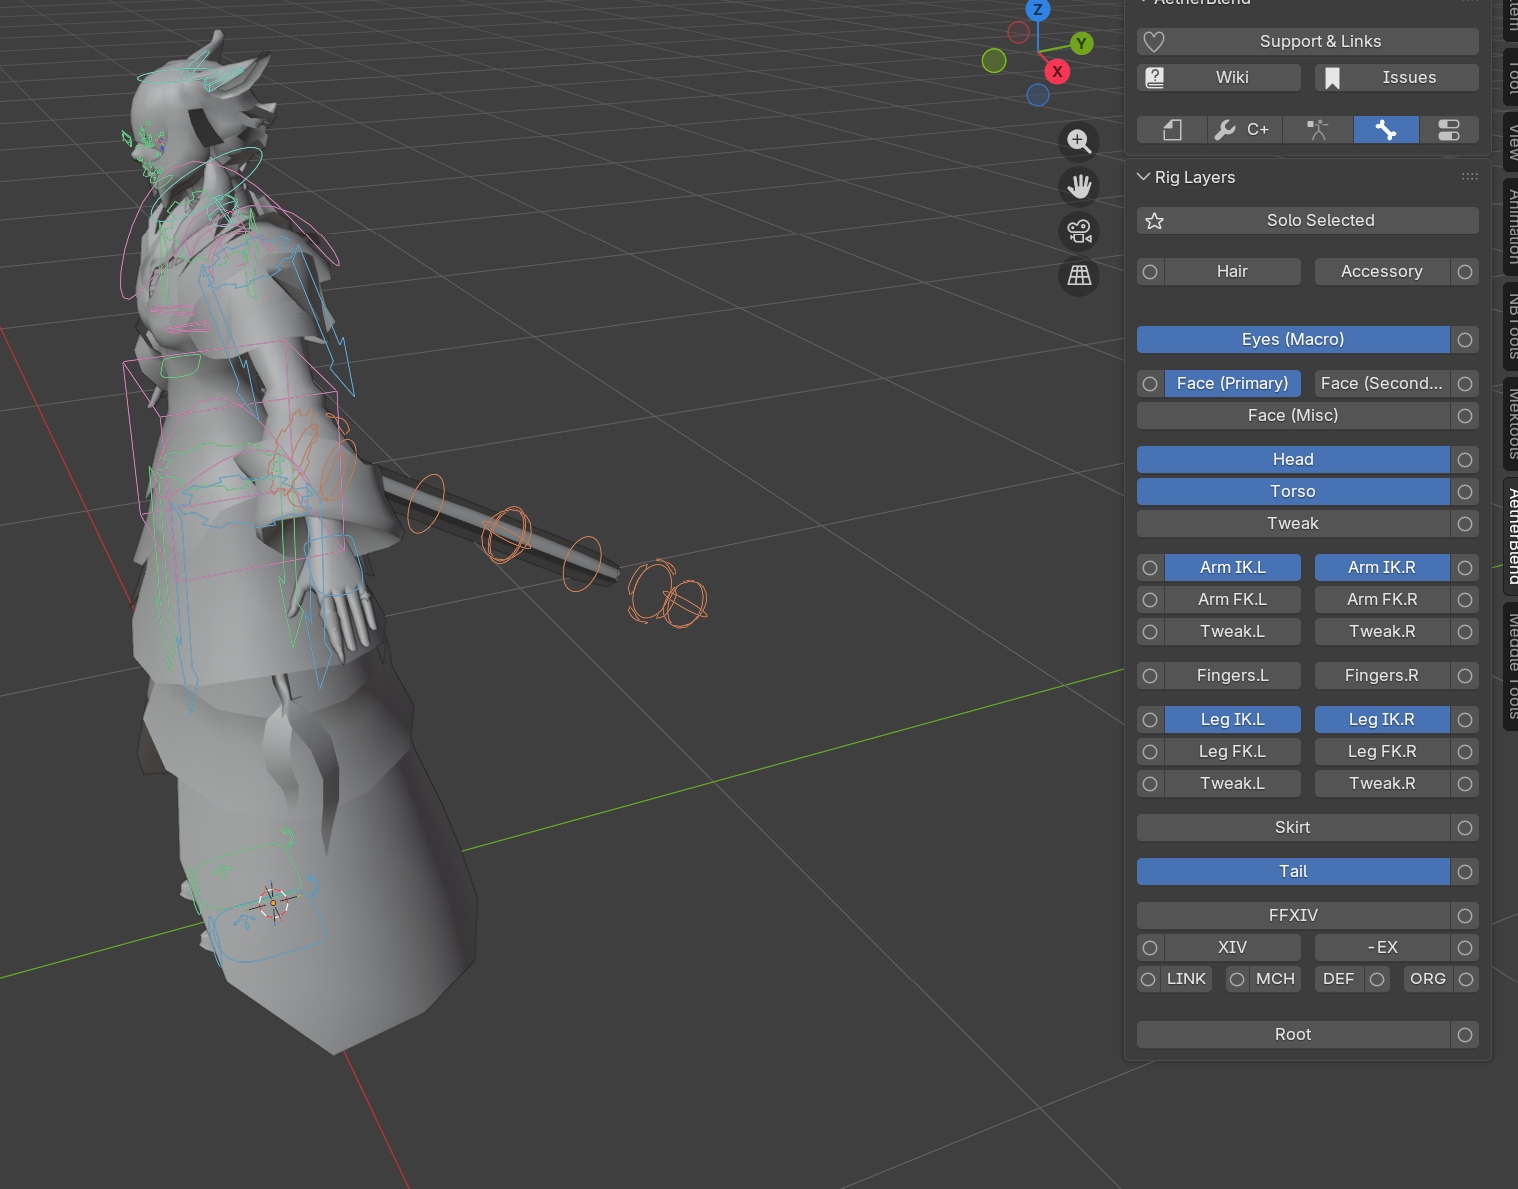Disable the Eyes (Macro) layer
The width and height of the screenshot is (1518, 1189).
coord(1293,340)
